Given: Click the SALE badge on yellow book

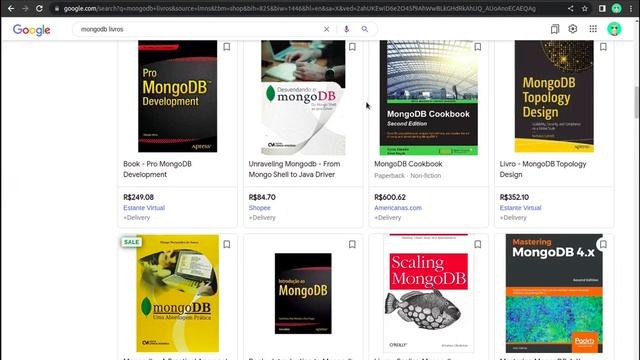Looking at the screenshot, I should [x=131, y=242].
